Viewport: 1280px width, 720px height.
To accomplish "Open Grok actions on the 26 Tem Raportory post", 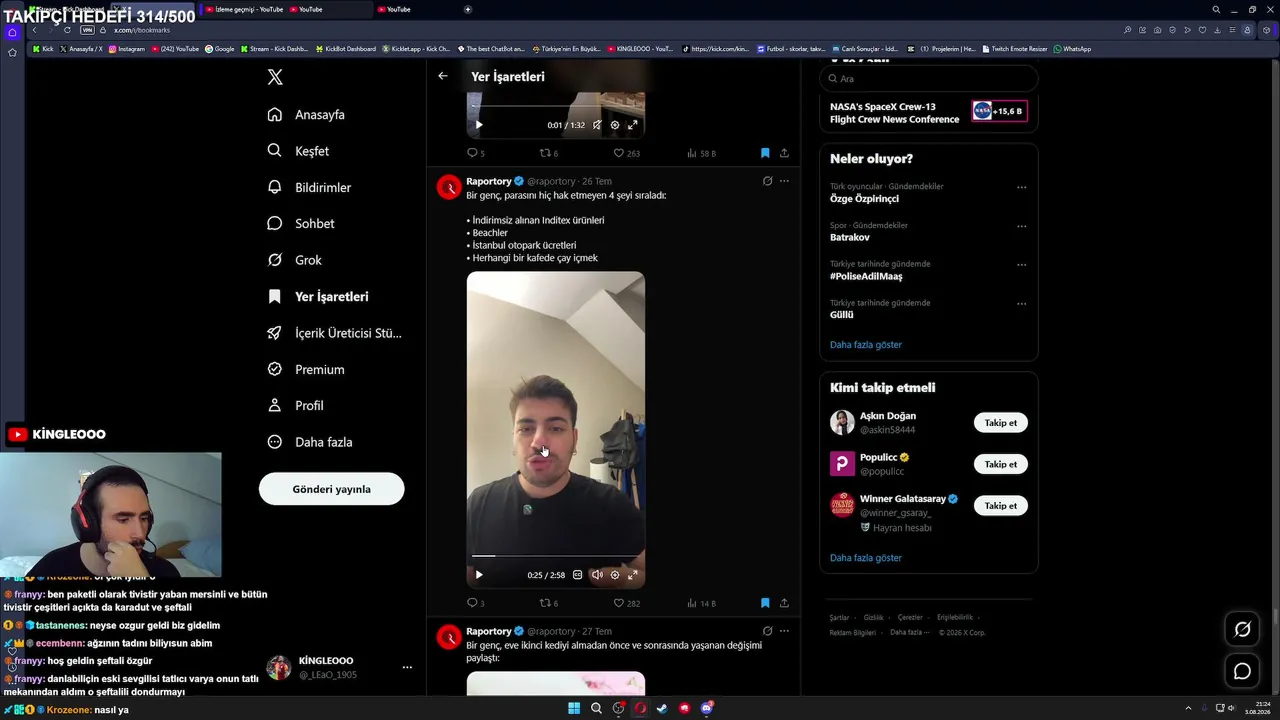I will pos(767,181).
